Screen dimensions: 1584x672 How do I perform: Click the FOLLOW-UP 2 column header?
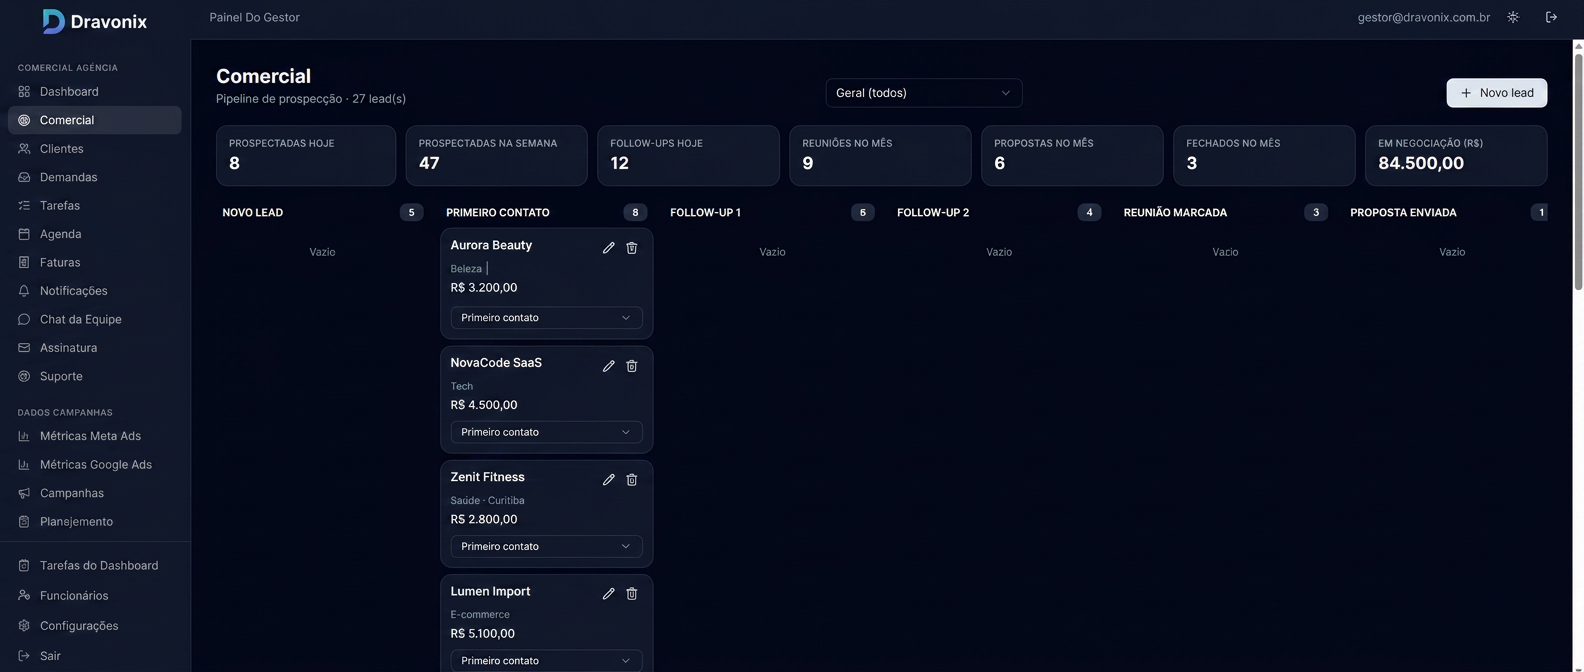(933, 213)
